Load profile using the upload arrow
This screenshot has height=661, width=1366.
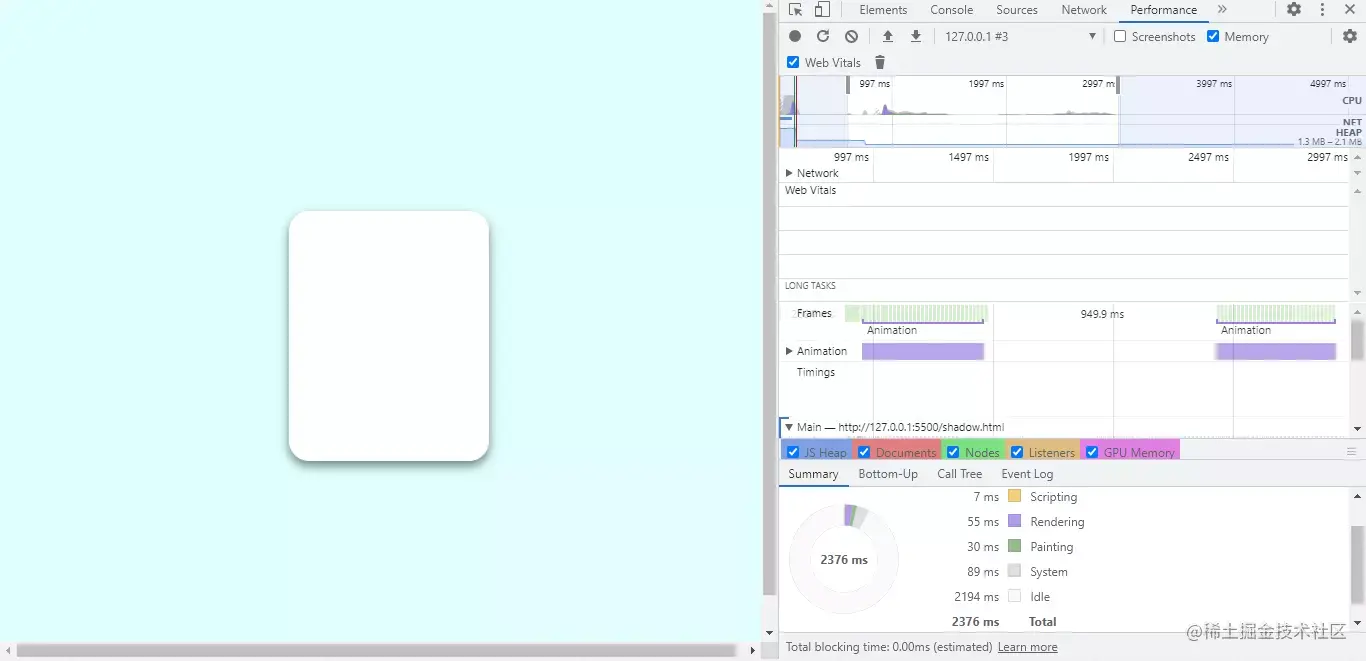(x=887, y=36)
